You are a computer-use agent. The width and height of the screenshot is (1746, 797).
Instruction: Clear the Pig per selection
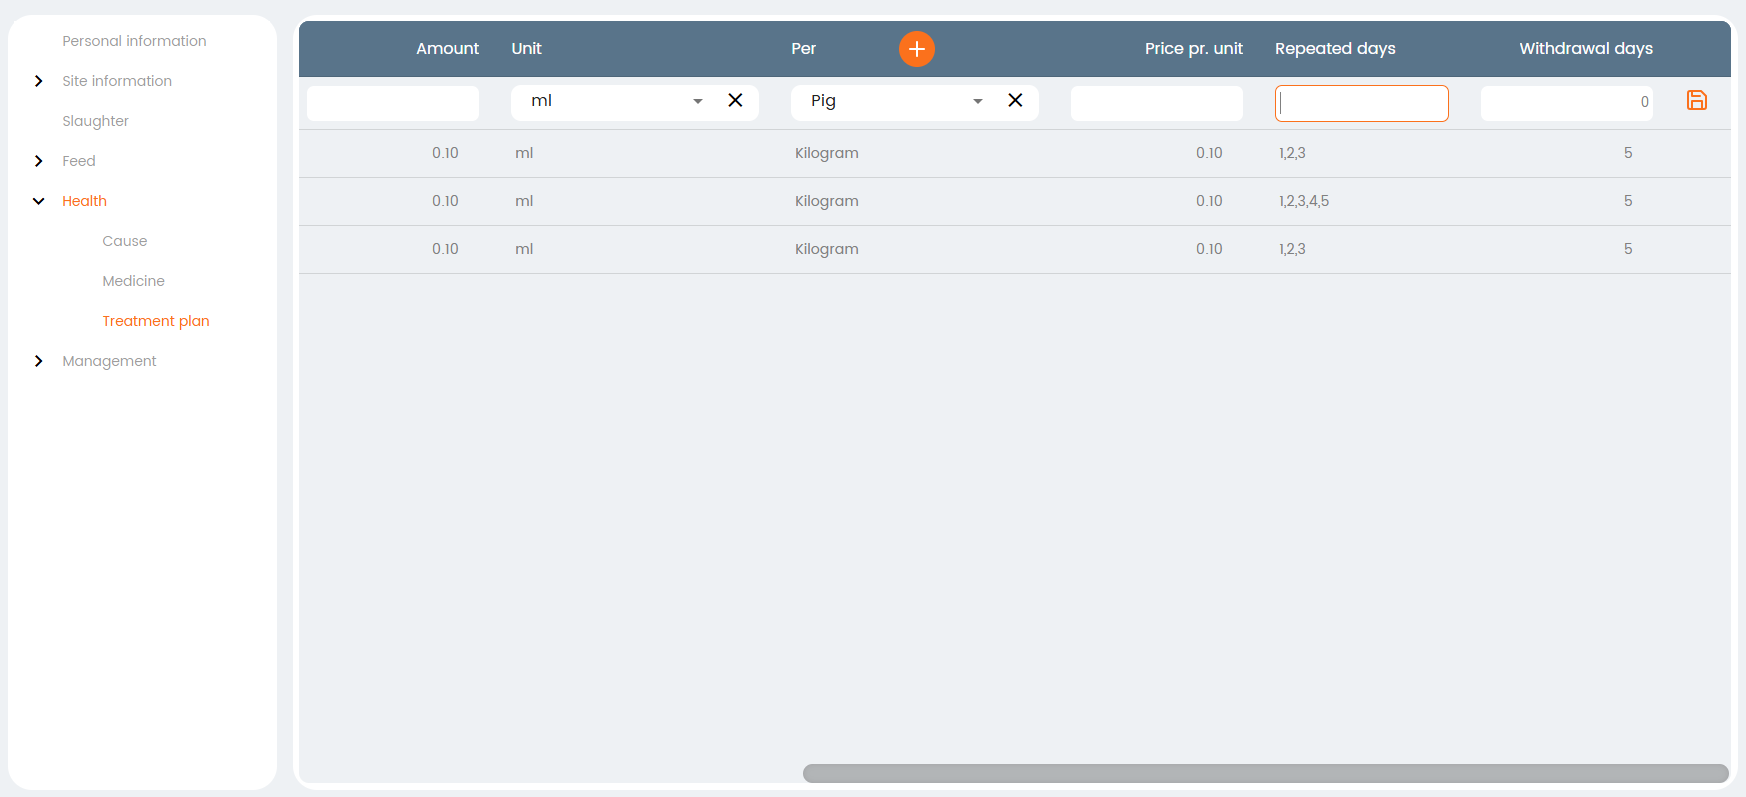coord(1015,100)
